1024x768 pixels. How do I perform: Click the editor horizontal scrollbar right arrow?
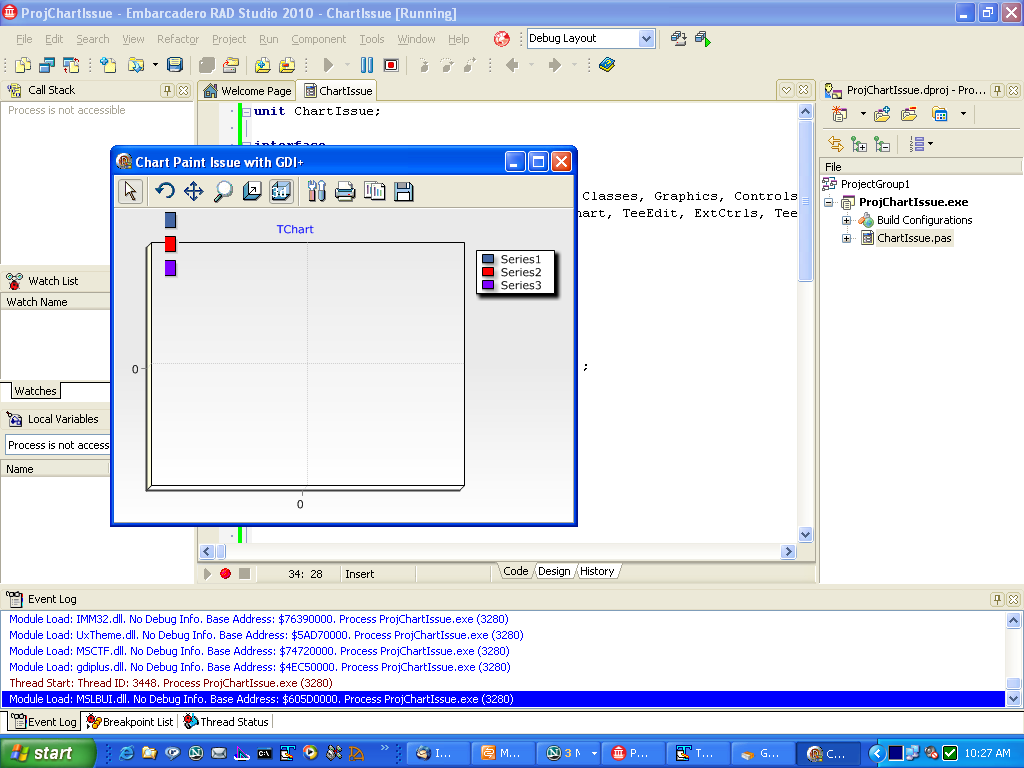point(788,552)
